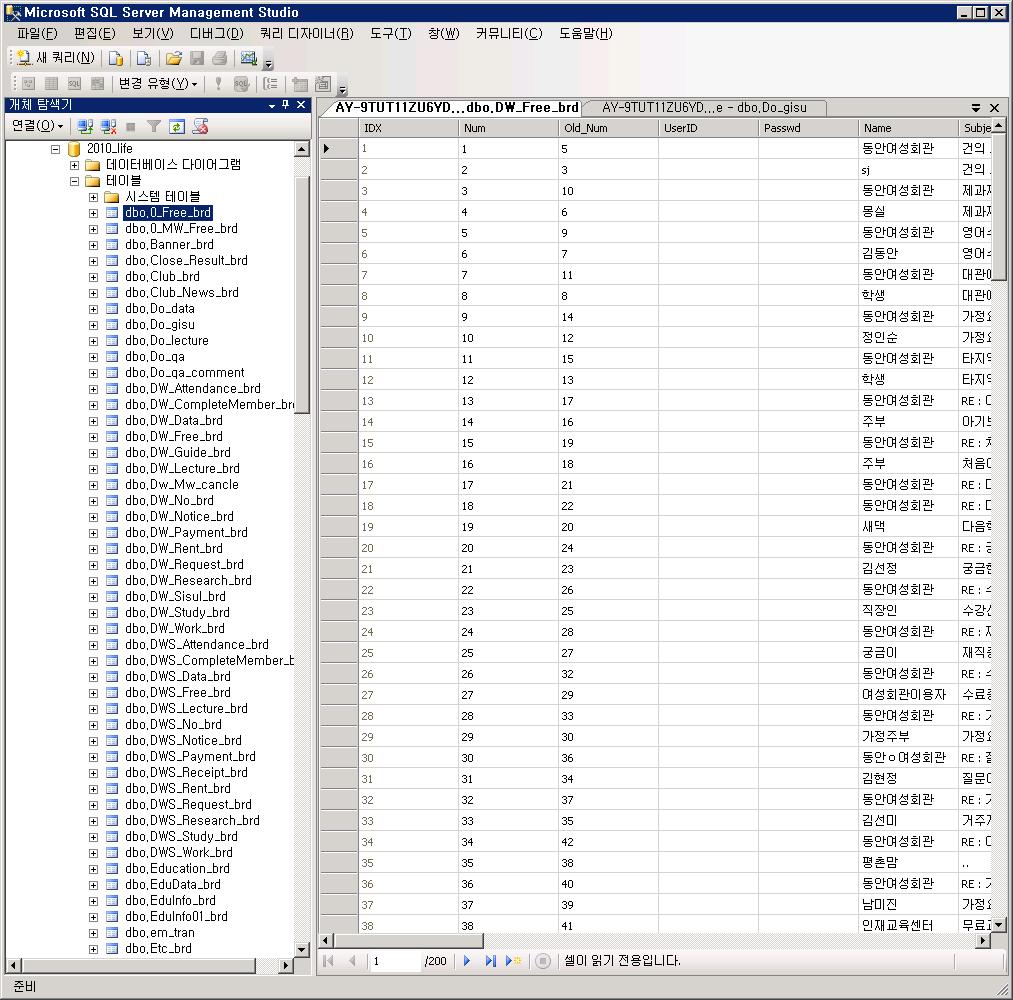Switch to the dbo.Do_gisu tab

pos(704,107)
